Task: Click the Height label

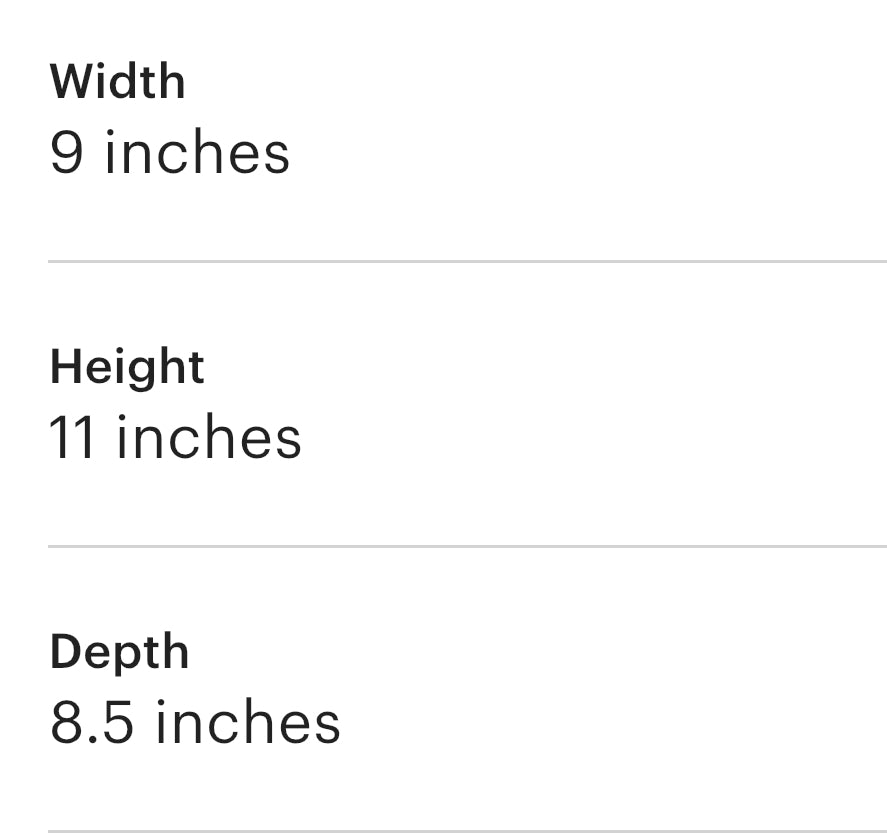Action: click(127, 368)
